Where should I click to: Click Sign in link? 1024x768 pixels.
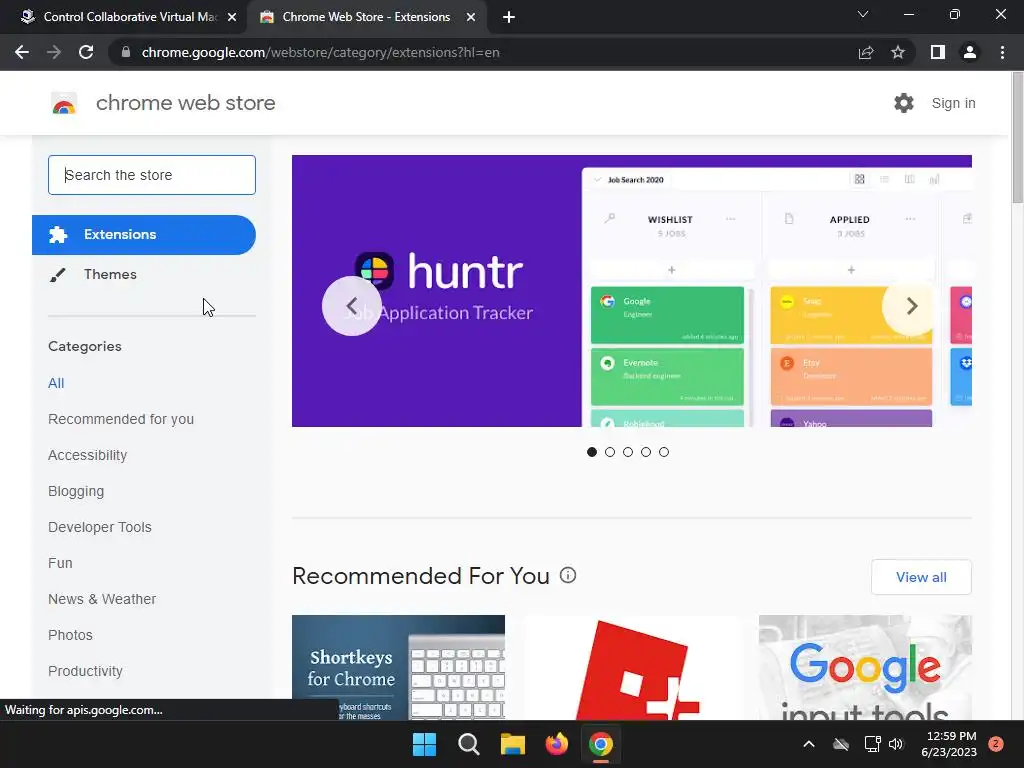click(x=953, y=103)
